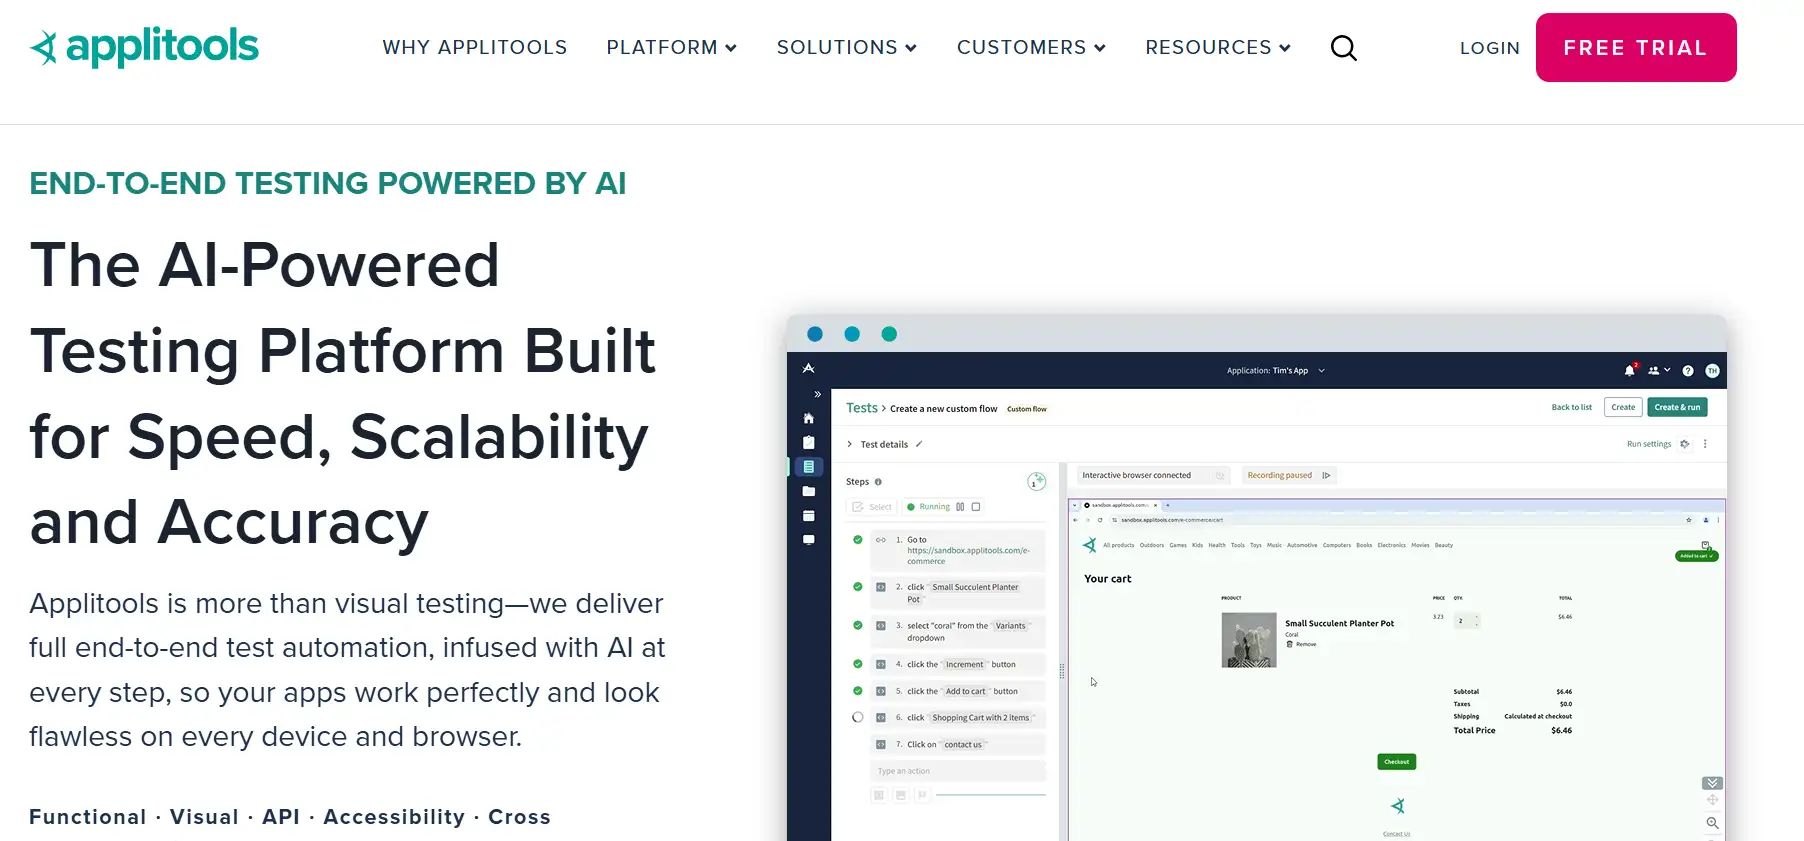Click the Applitools A logo in the dark sidebar
The width and height of the screenshot is (1804, 841).
[x=808, y=369]
